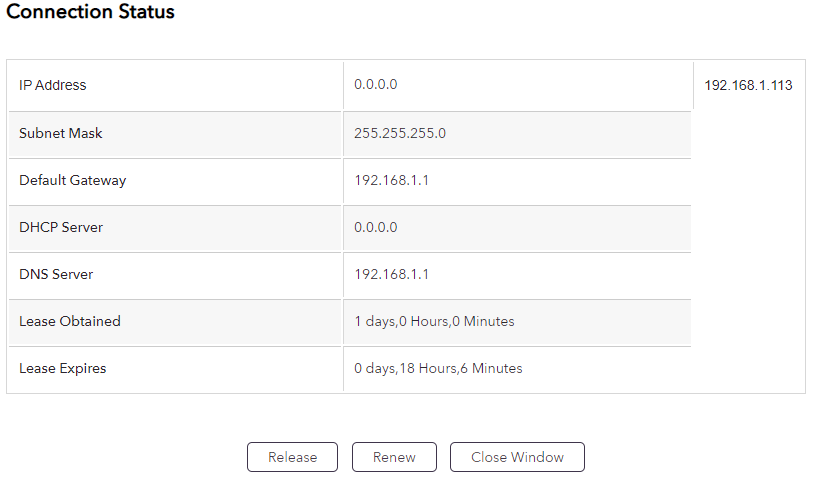Viewport: 813px width, 489px height.
Task: Select the Subnet Mask label
Action: click(x=61, y=133)
